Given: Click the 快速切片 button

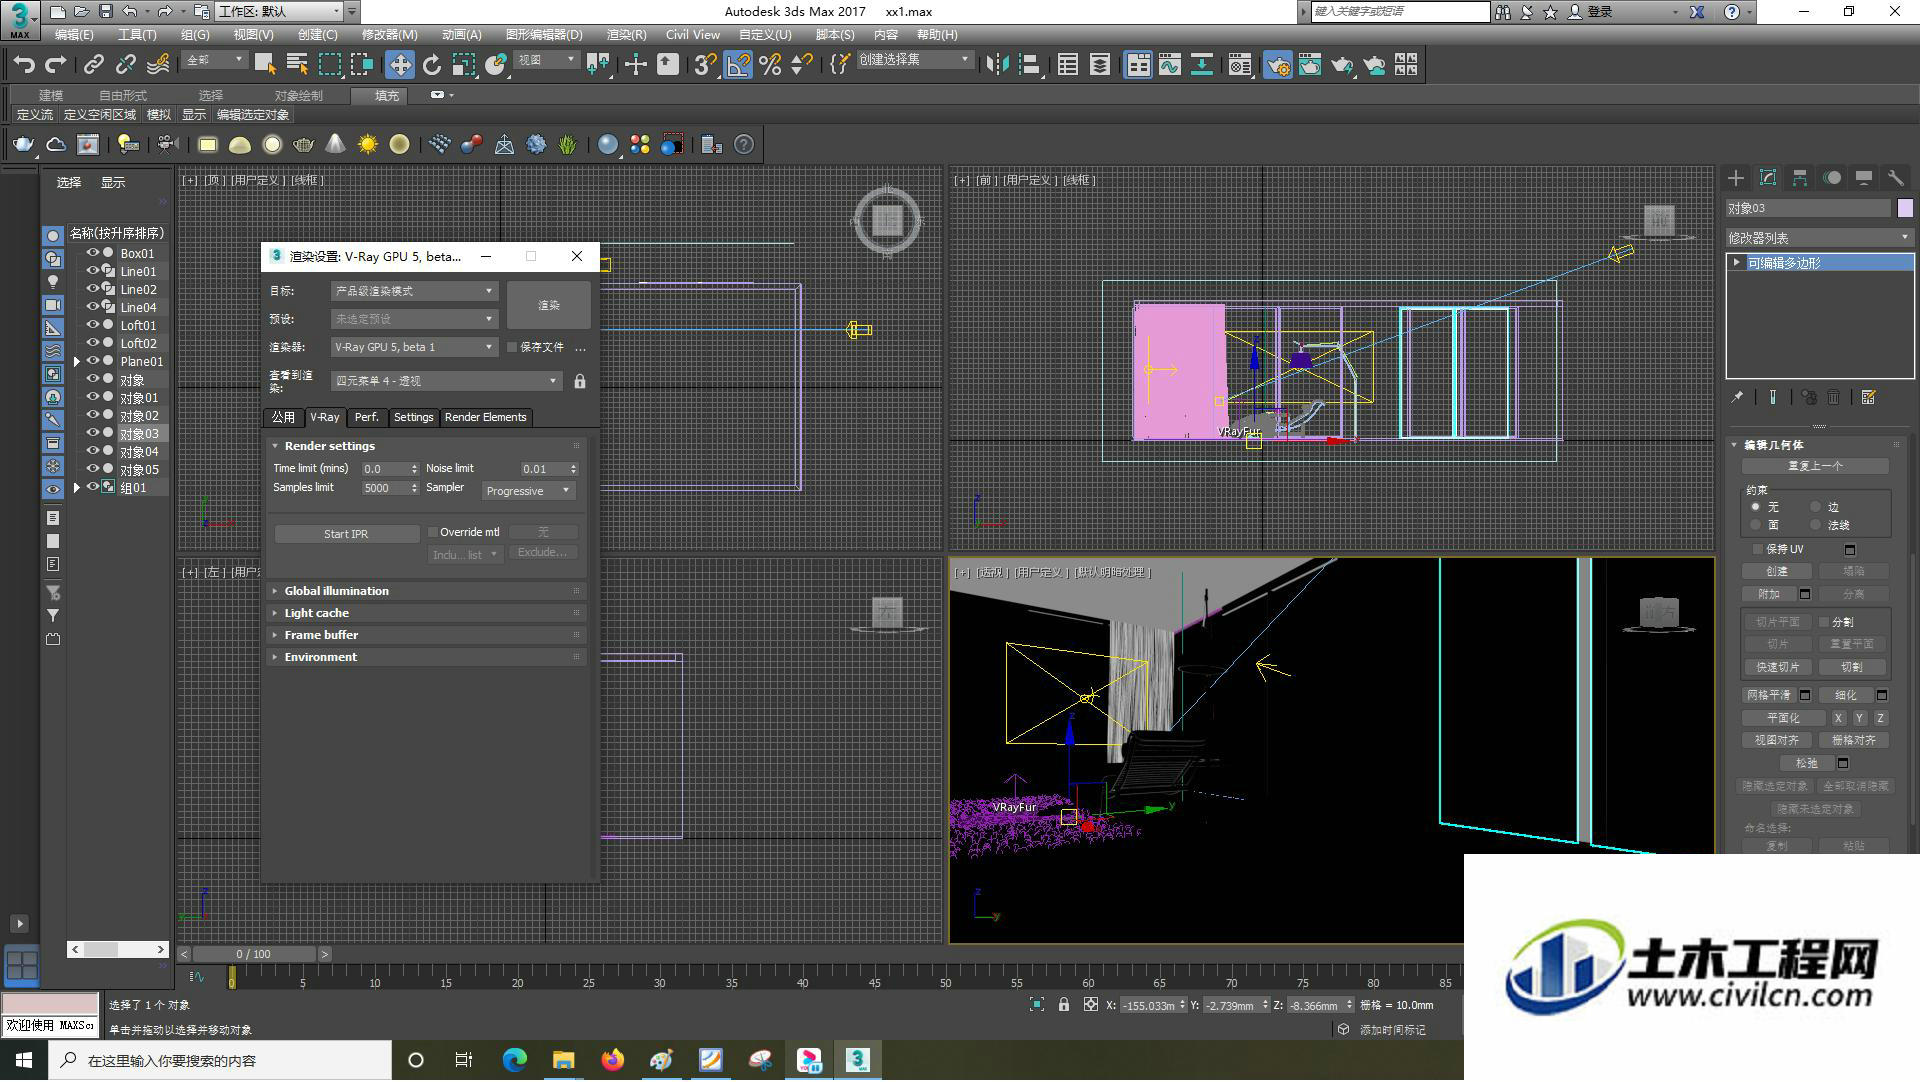Looking at the screenshot, I should coord(1777,667).
